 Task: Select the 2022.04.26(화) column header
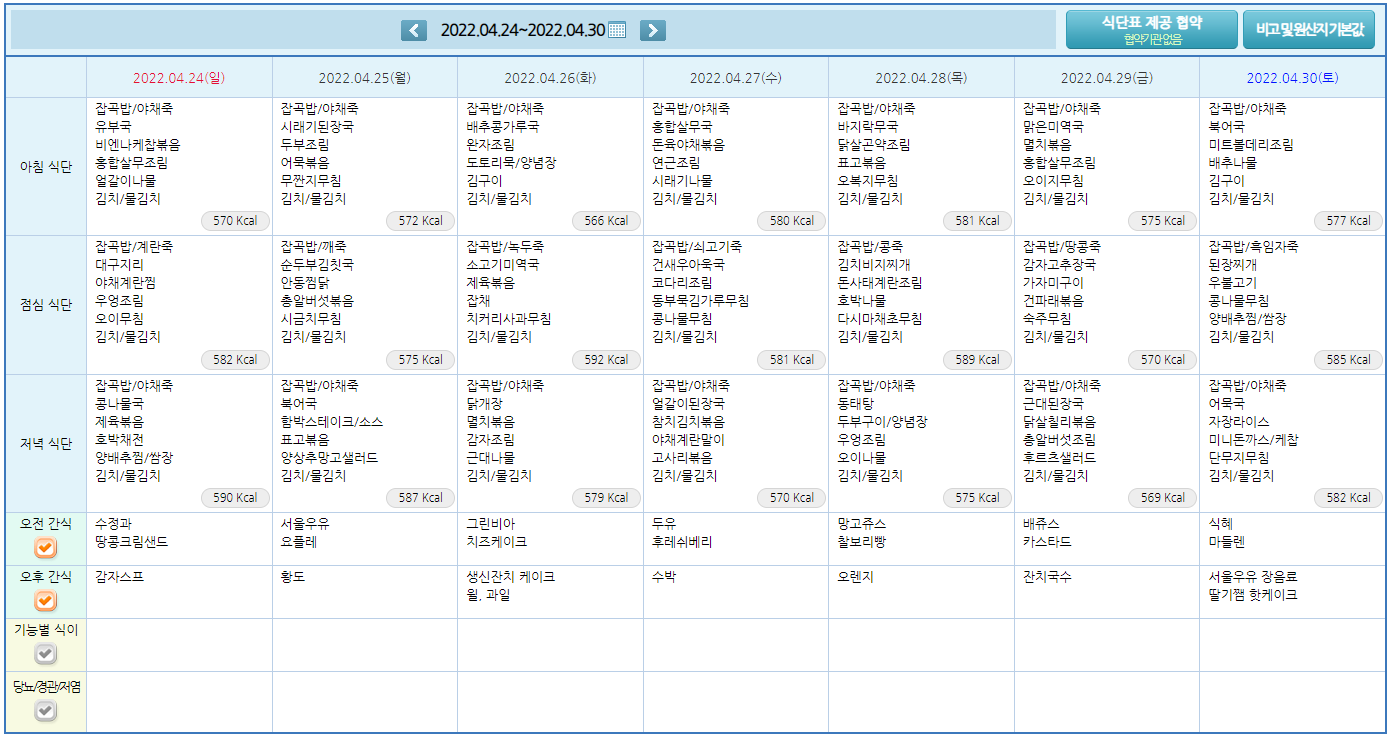550,77
